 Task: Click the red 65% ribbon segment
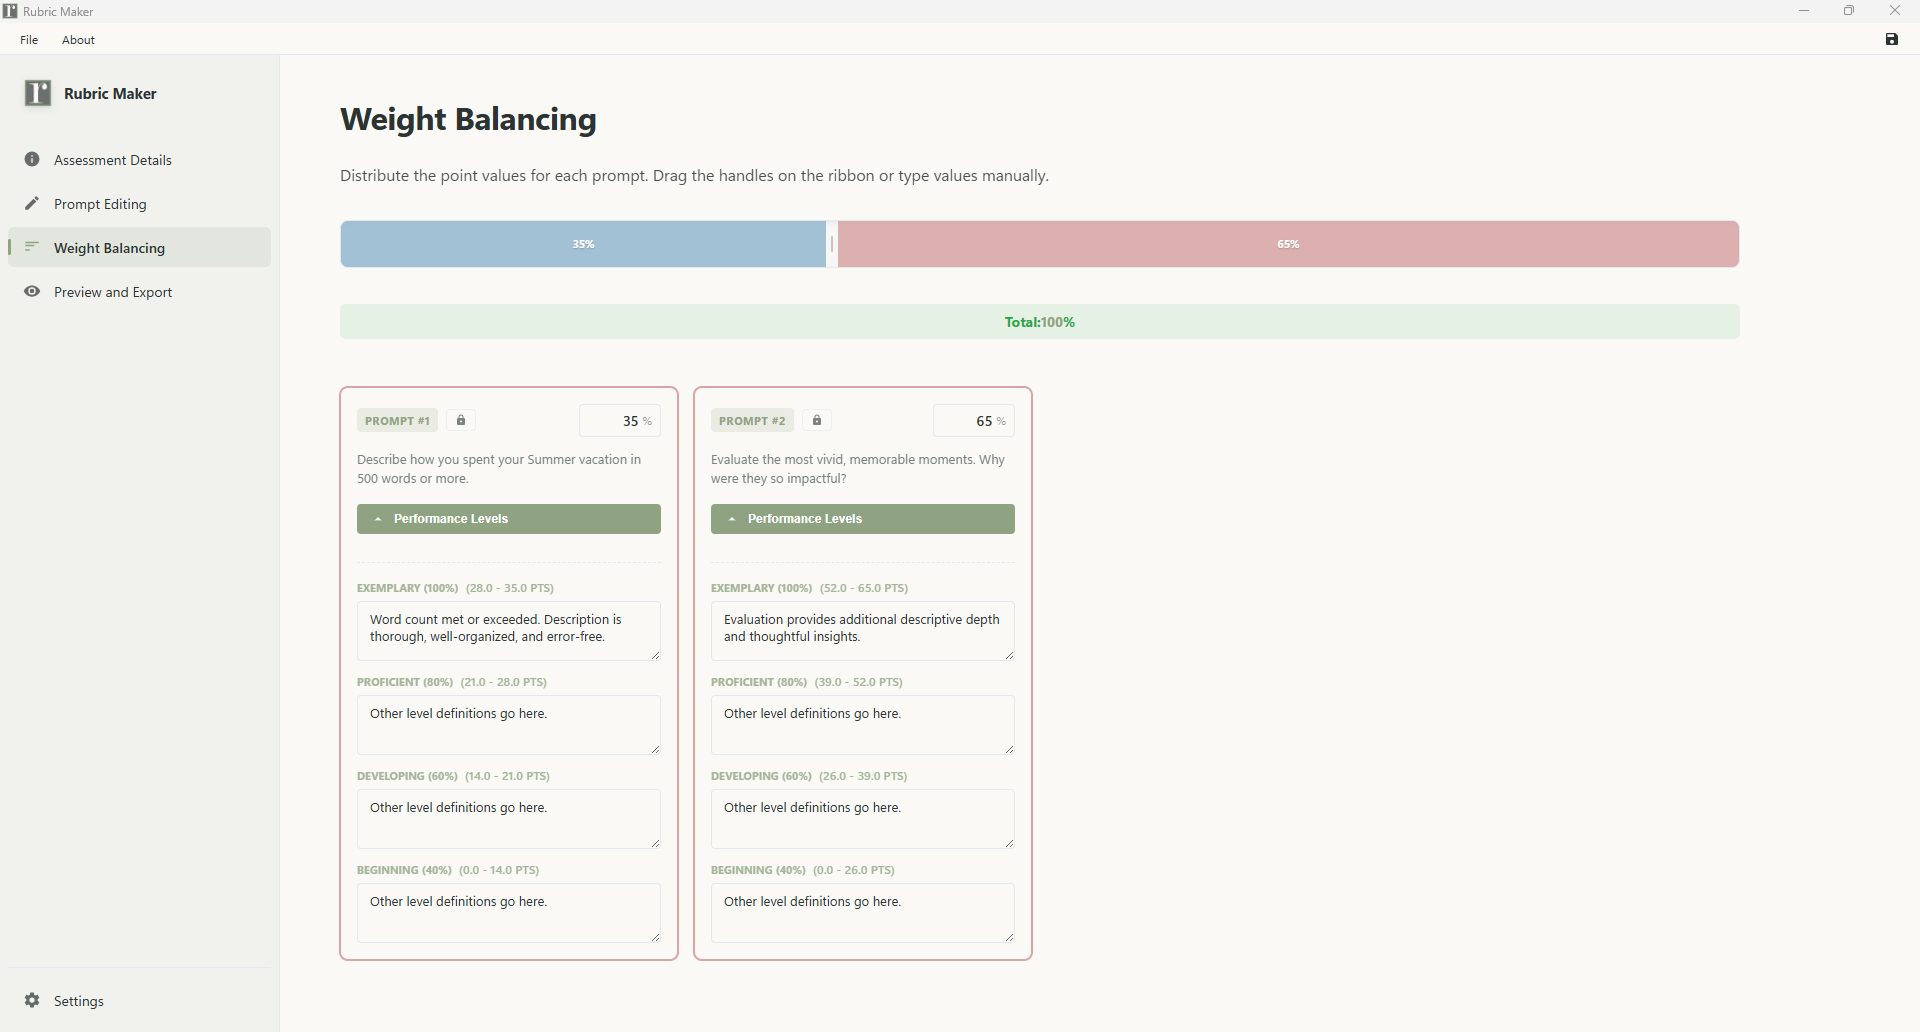tap(1288, 244)
